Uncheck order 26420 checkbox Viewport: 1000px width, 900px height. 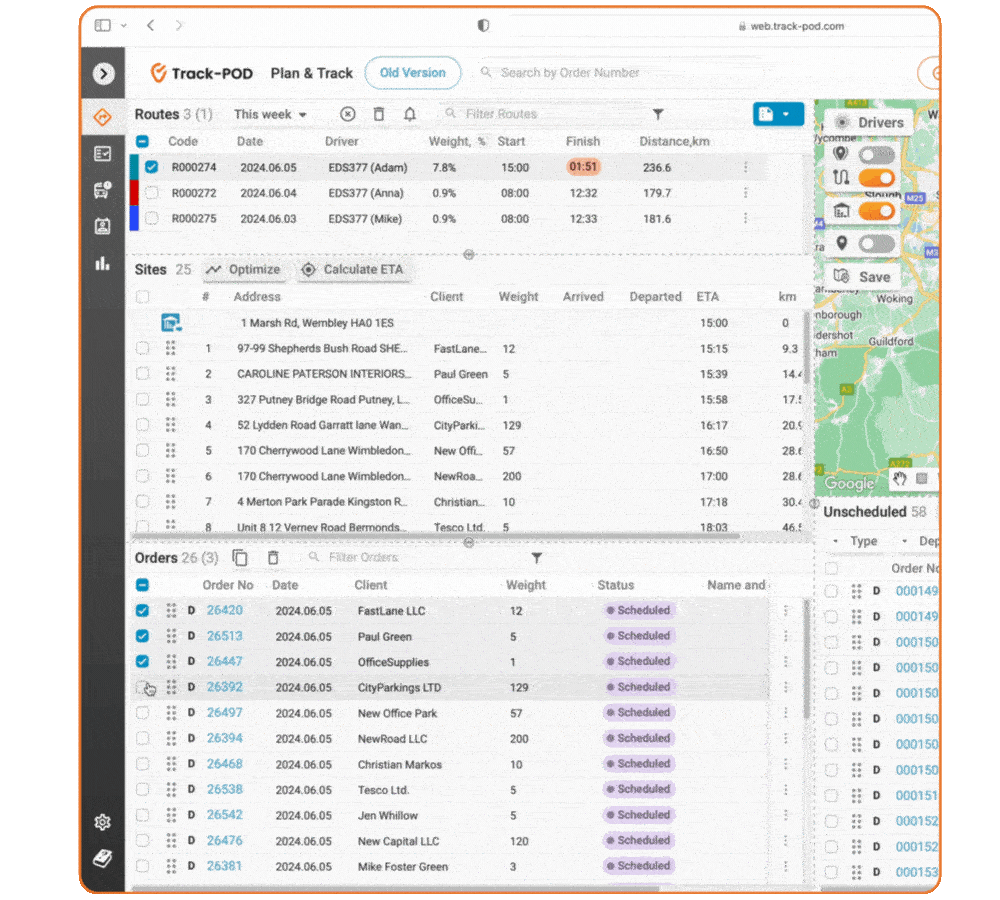[x=142, y=610]
